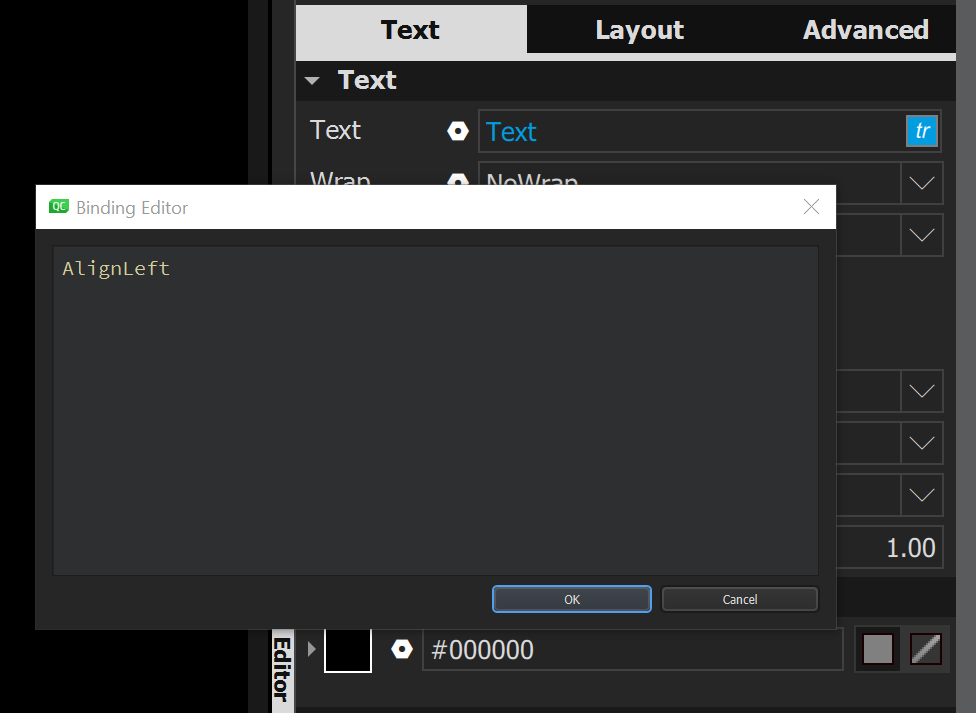Switch to the Layout tab

[x=639, y=29]
